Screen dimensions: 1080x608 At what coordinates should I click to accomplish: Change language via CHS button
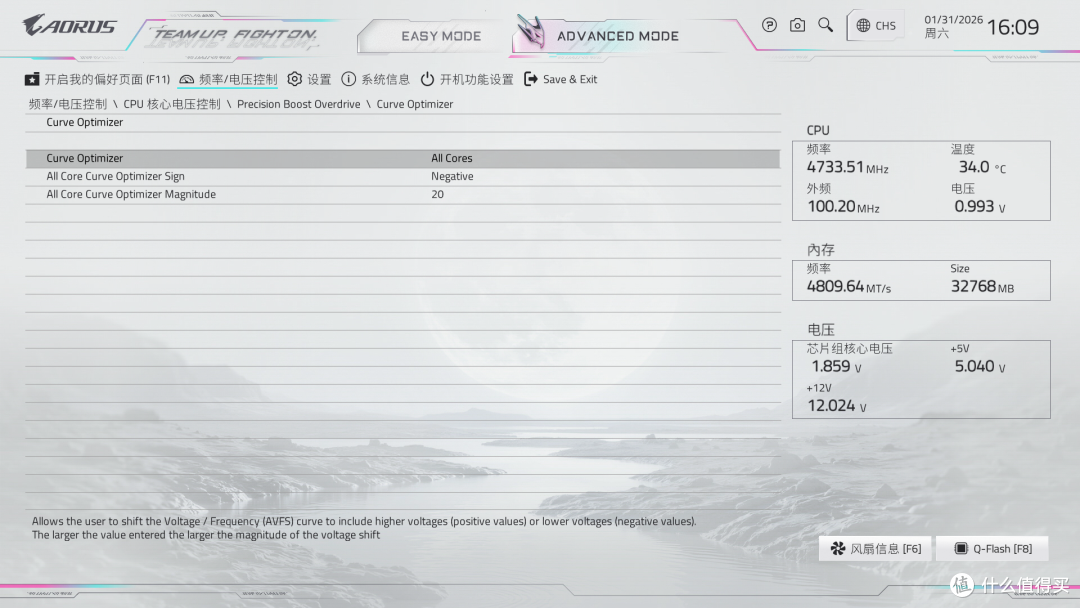(875, 26)
